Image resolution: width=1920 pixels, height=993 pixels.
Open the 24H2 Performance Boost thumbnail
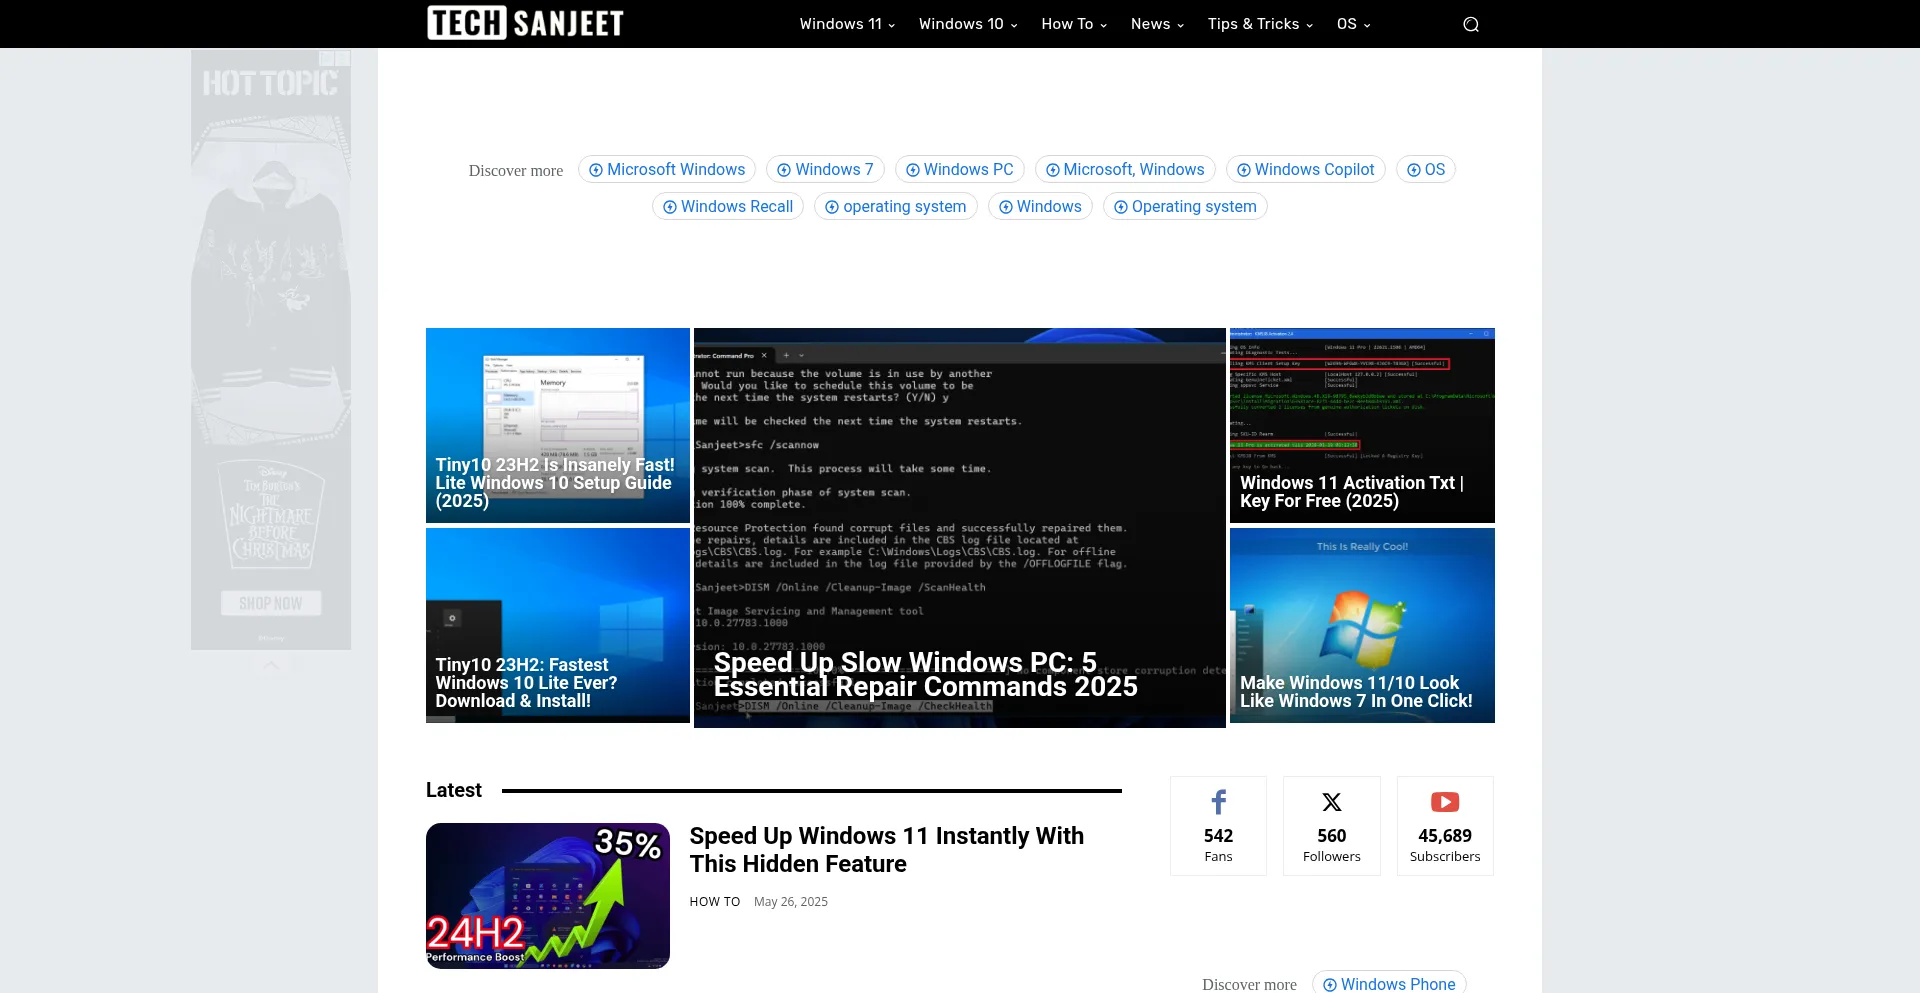pyautogui.click(x=547, y=895)
